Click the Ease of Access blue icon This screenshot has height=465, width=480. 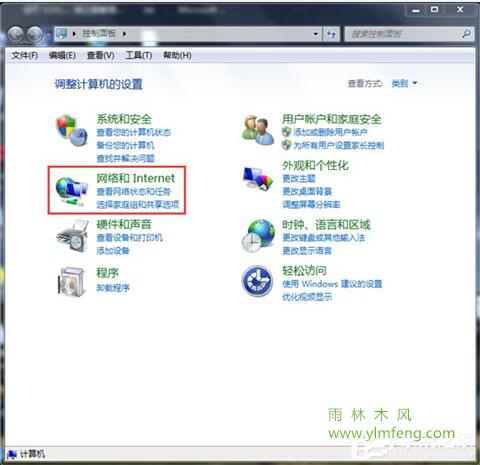click(257, 281)
